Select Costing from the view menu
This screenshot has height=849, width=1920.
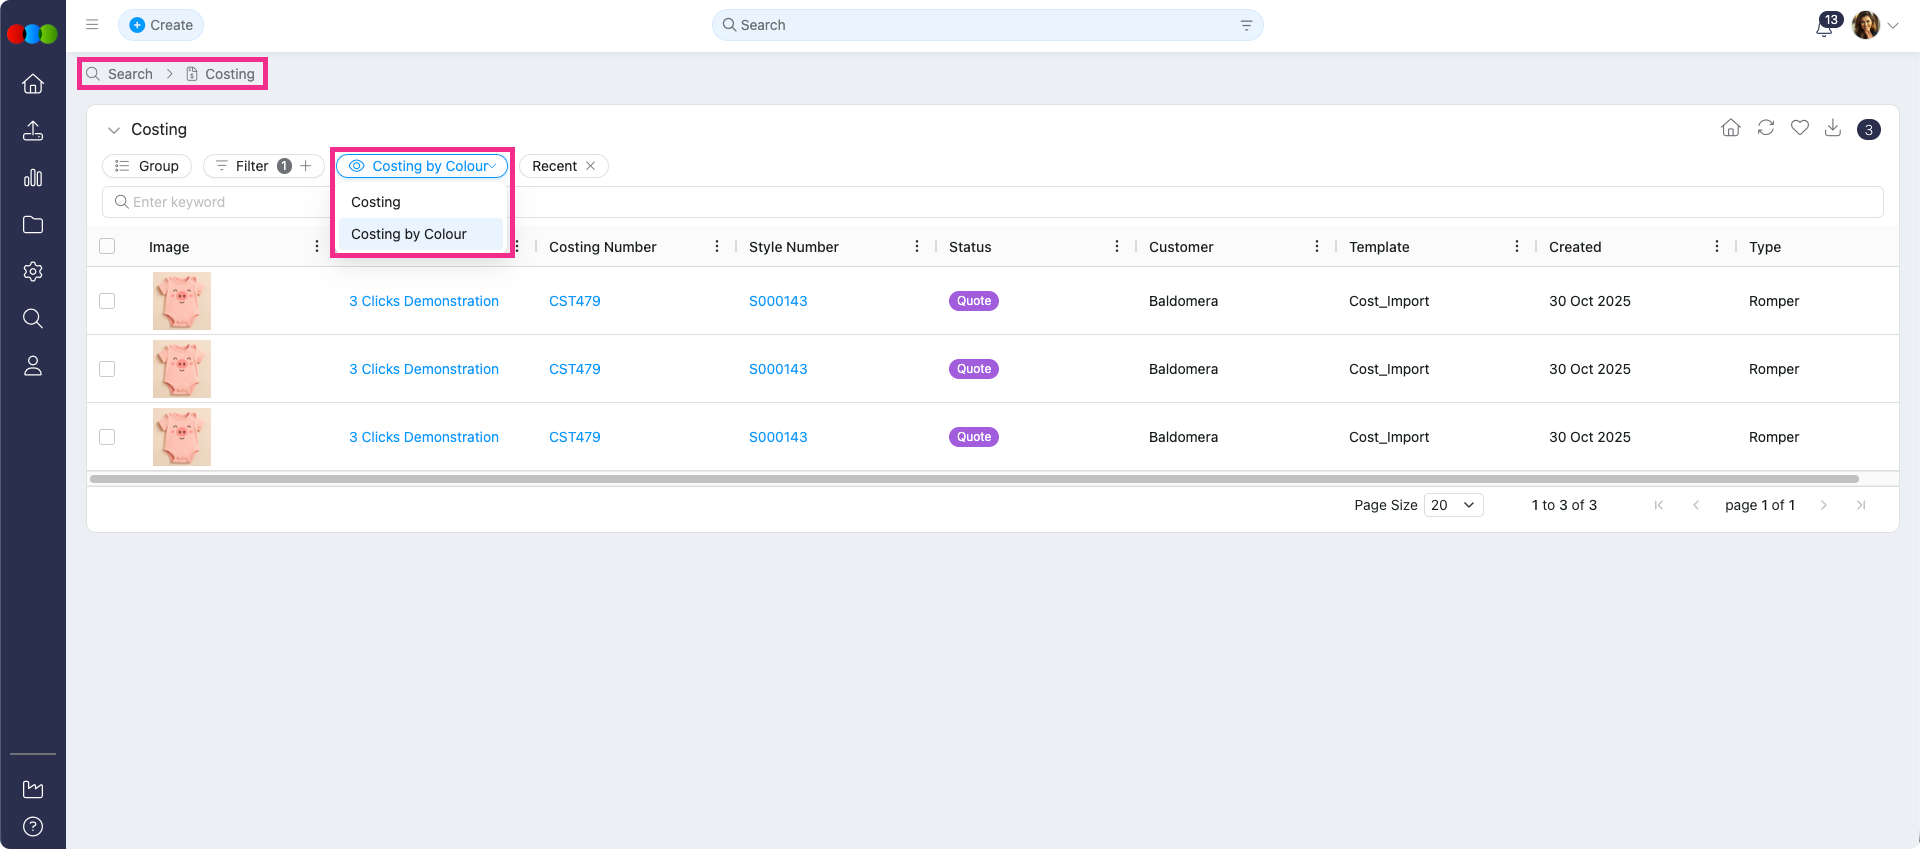pos(376,202)
